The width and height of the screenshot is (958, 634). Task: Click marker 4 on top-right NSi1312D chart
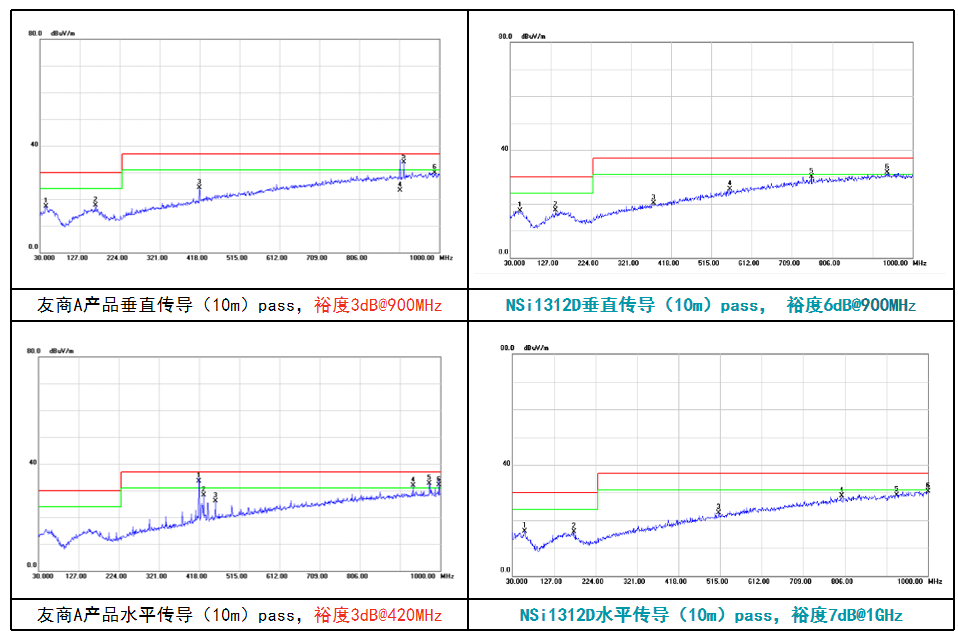tap(729, 187)
